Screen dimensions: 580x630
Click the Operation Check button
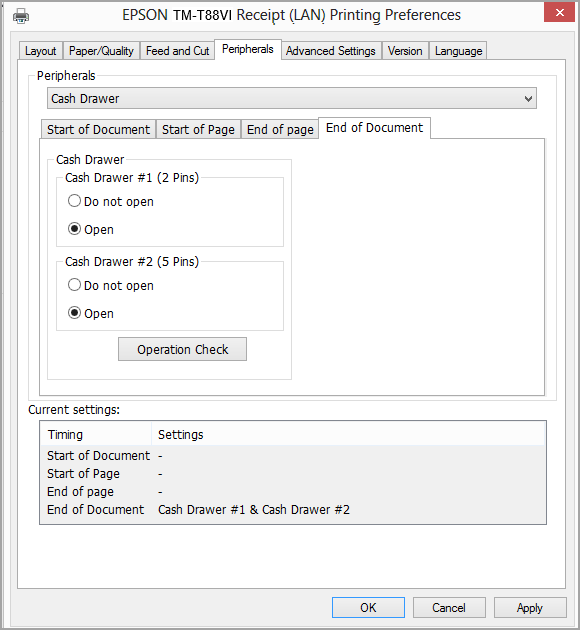[x=182, y=349]
